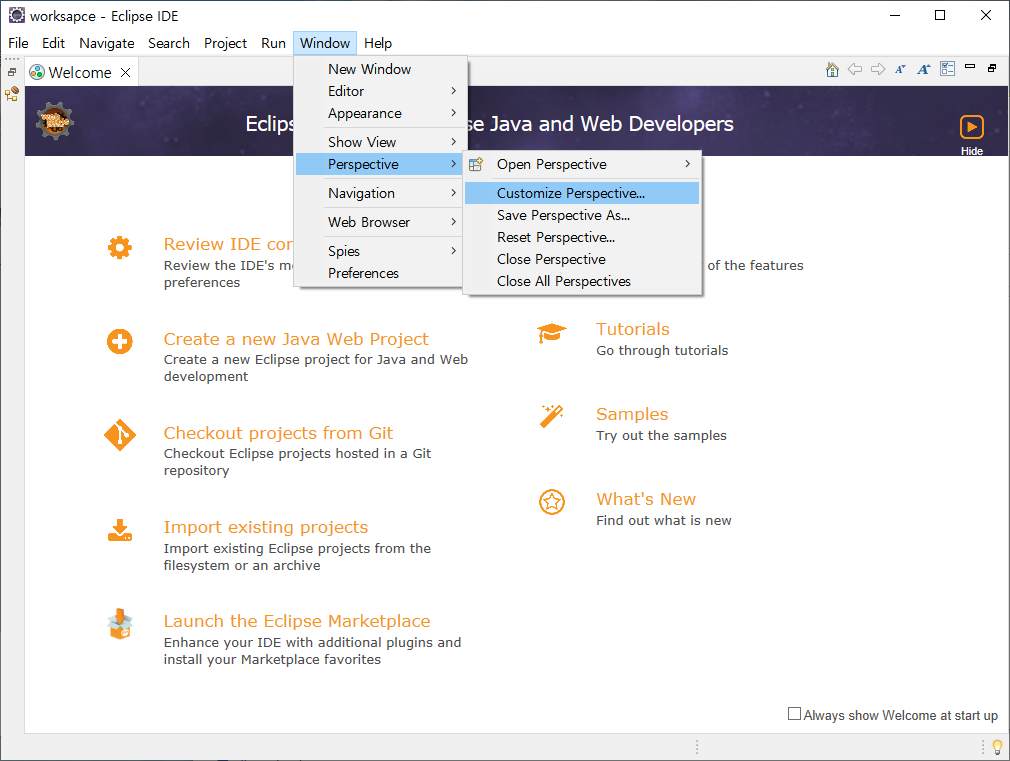The height and width of the screenshot is (761, 1010).
Task: Open the What's New link
Action: pyautogui.click(x=646, y=499)
